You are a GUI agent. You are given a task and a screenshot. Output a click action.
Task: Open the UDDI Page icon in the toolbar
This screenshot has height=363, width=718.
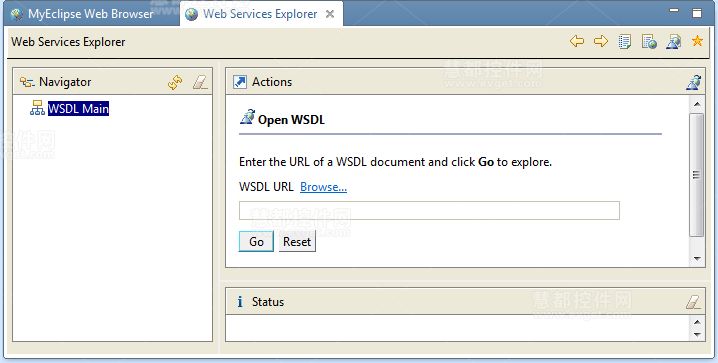click(x=625, y=42)
